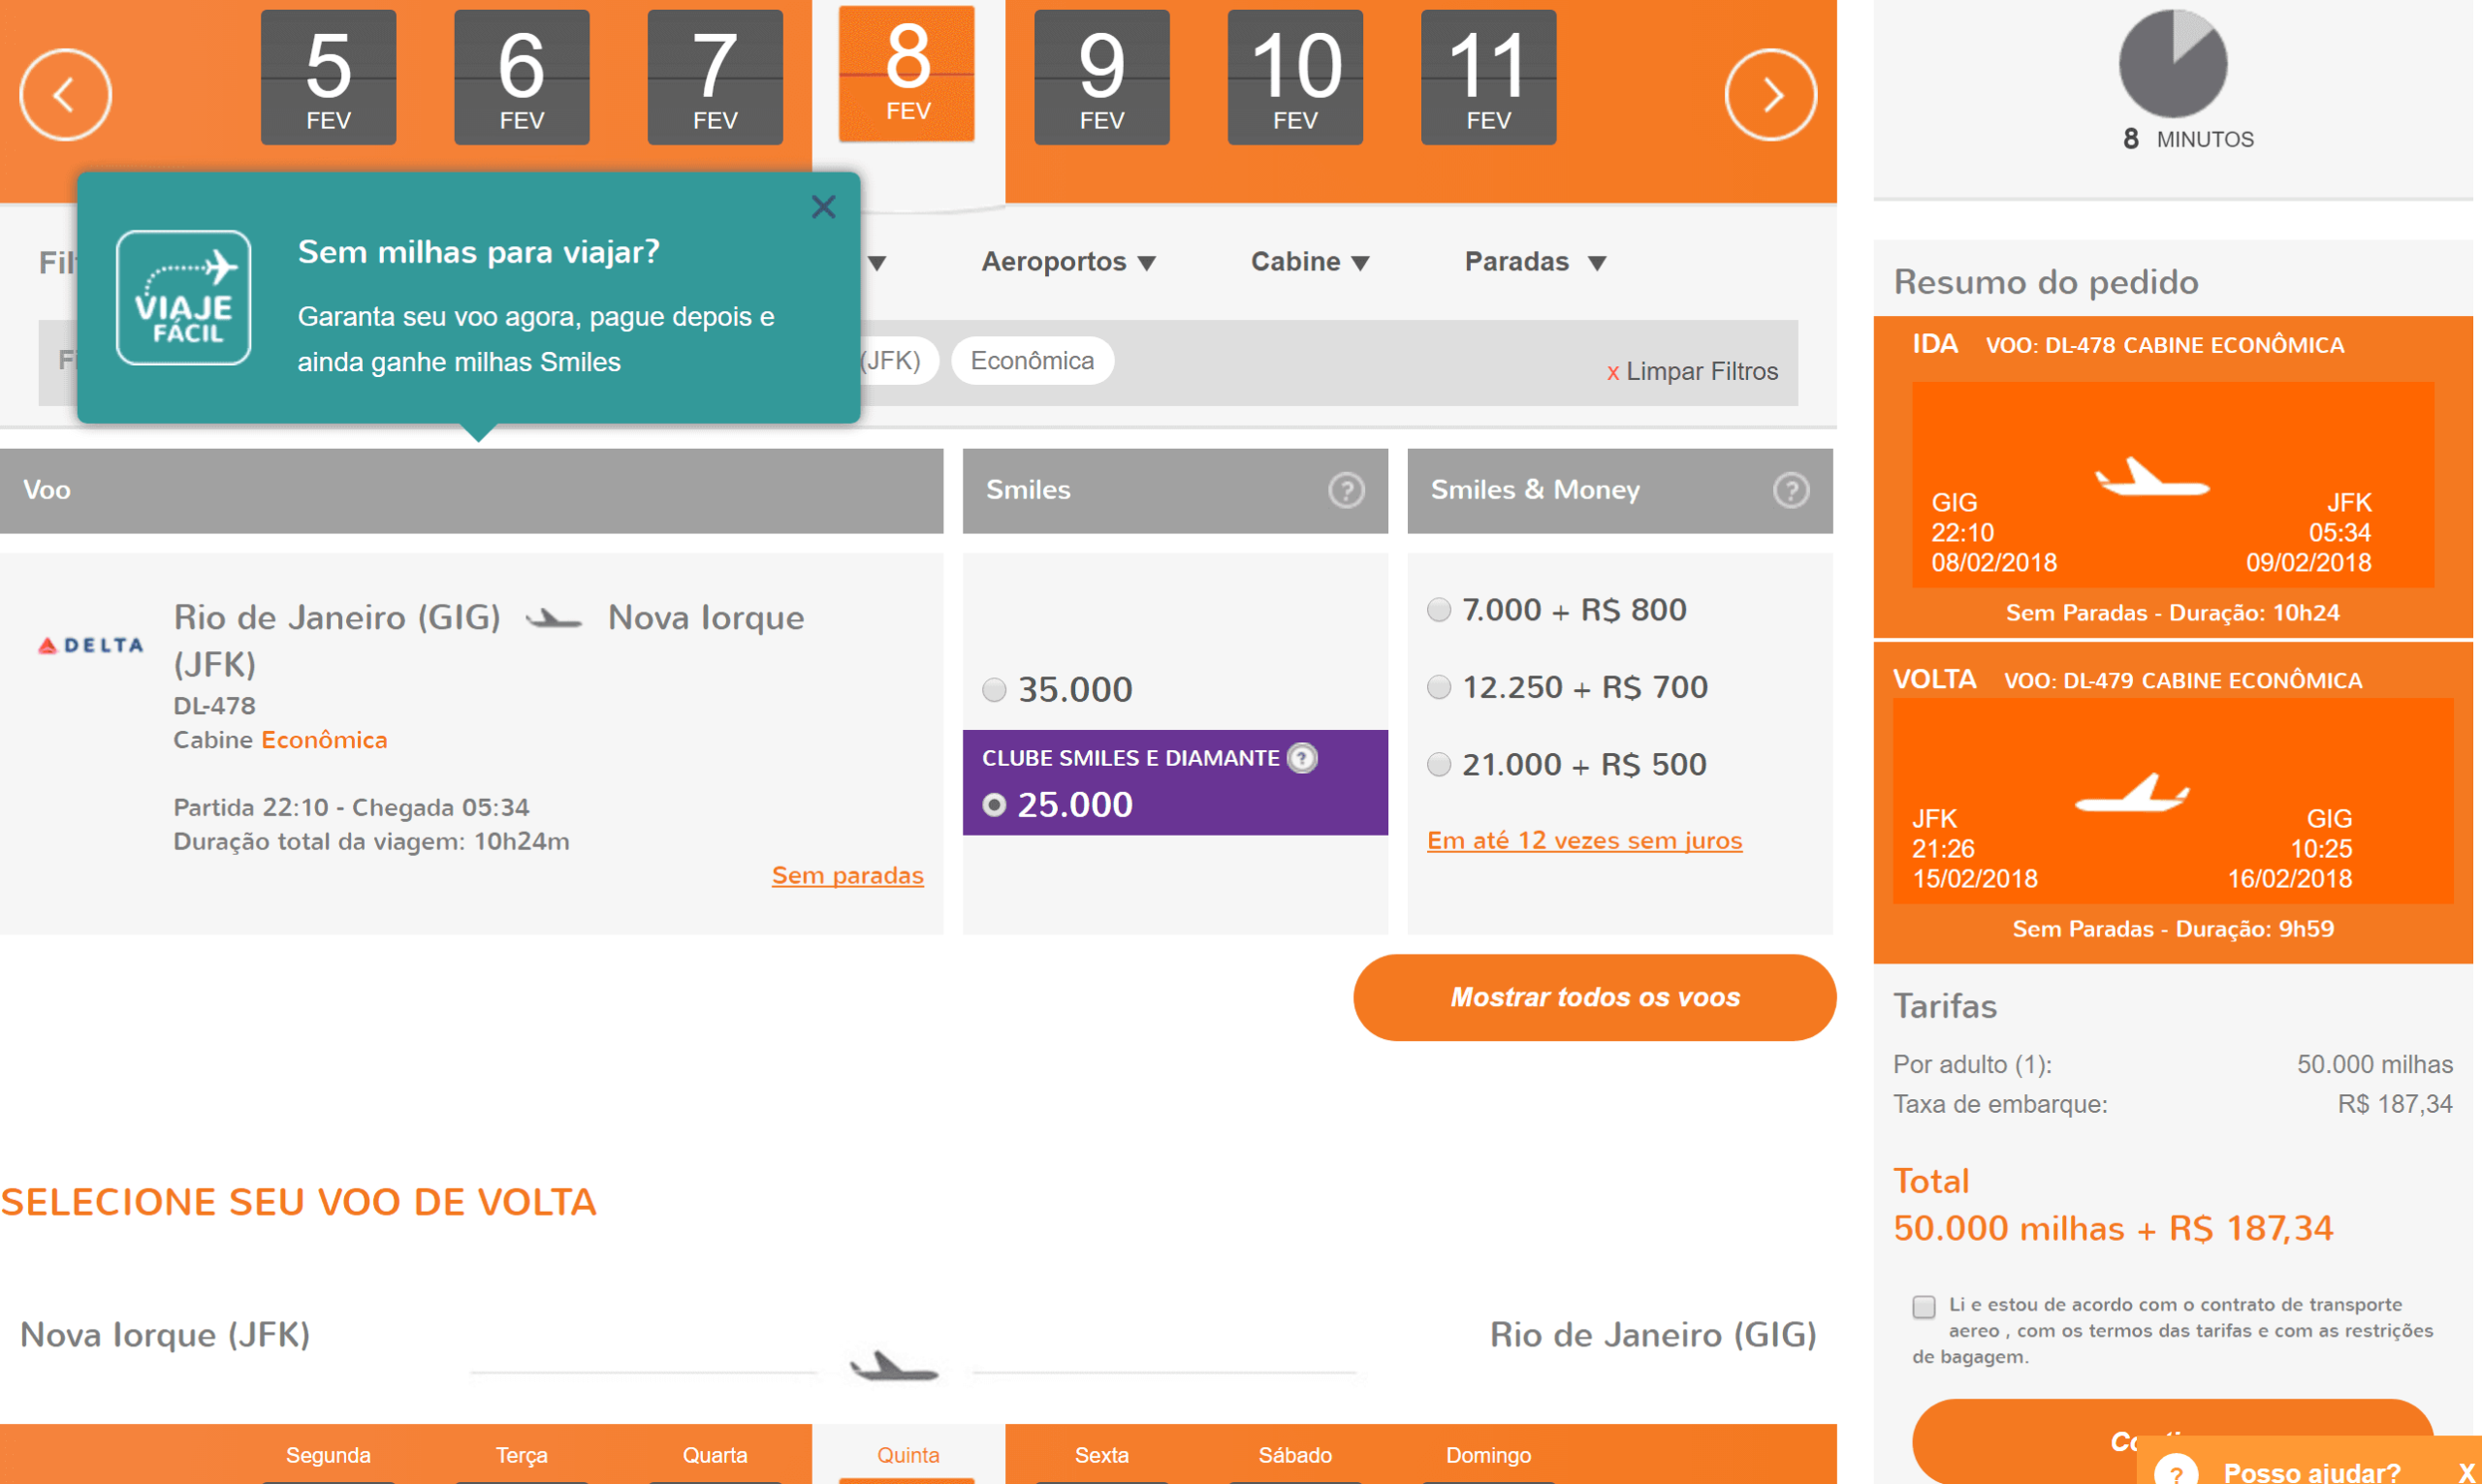Choose 7.000 + R$ 800 option
2482x1484 pixels.
pos(1439,610)
